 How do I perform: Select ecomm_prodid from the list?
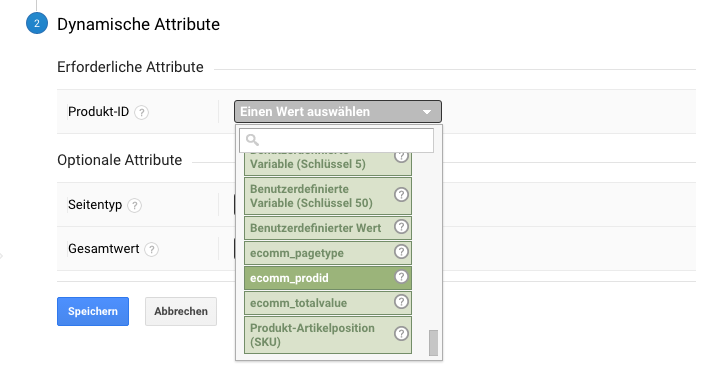coord(328,278)
